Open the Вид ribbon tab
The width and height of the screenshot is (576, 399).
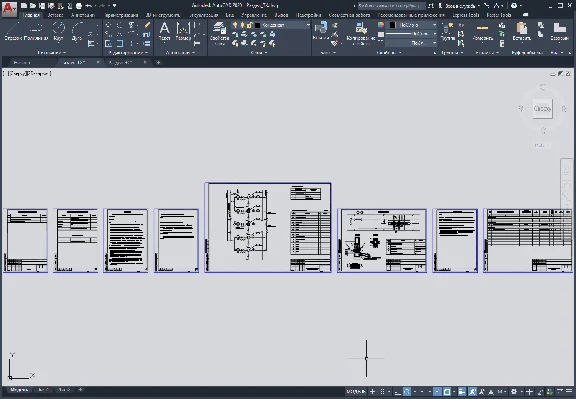tap(230, 15)
